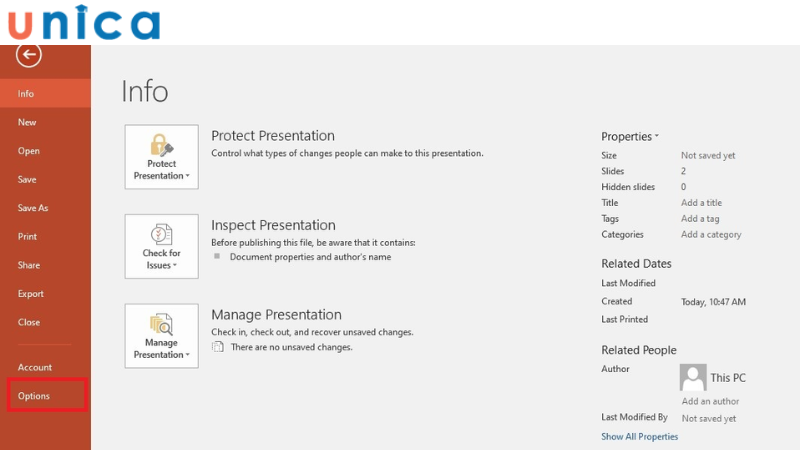
Task: Go to the Share page
Action: tap(29, 265)
